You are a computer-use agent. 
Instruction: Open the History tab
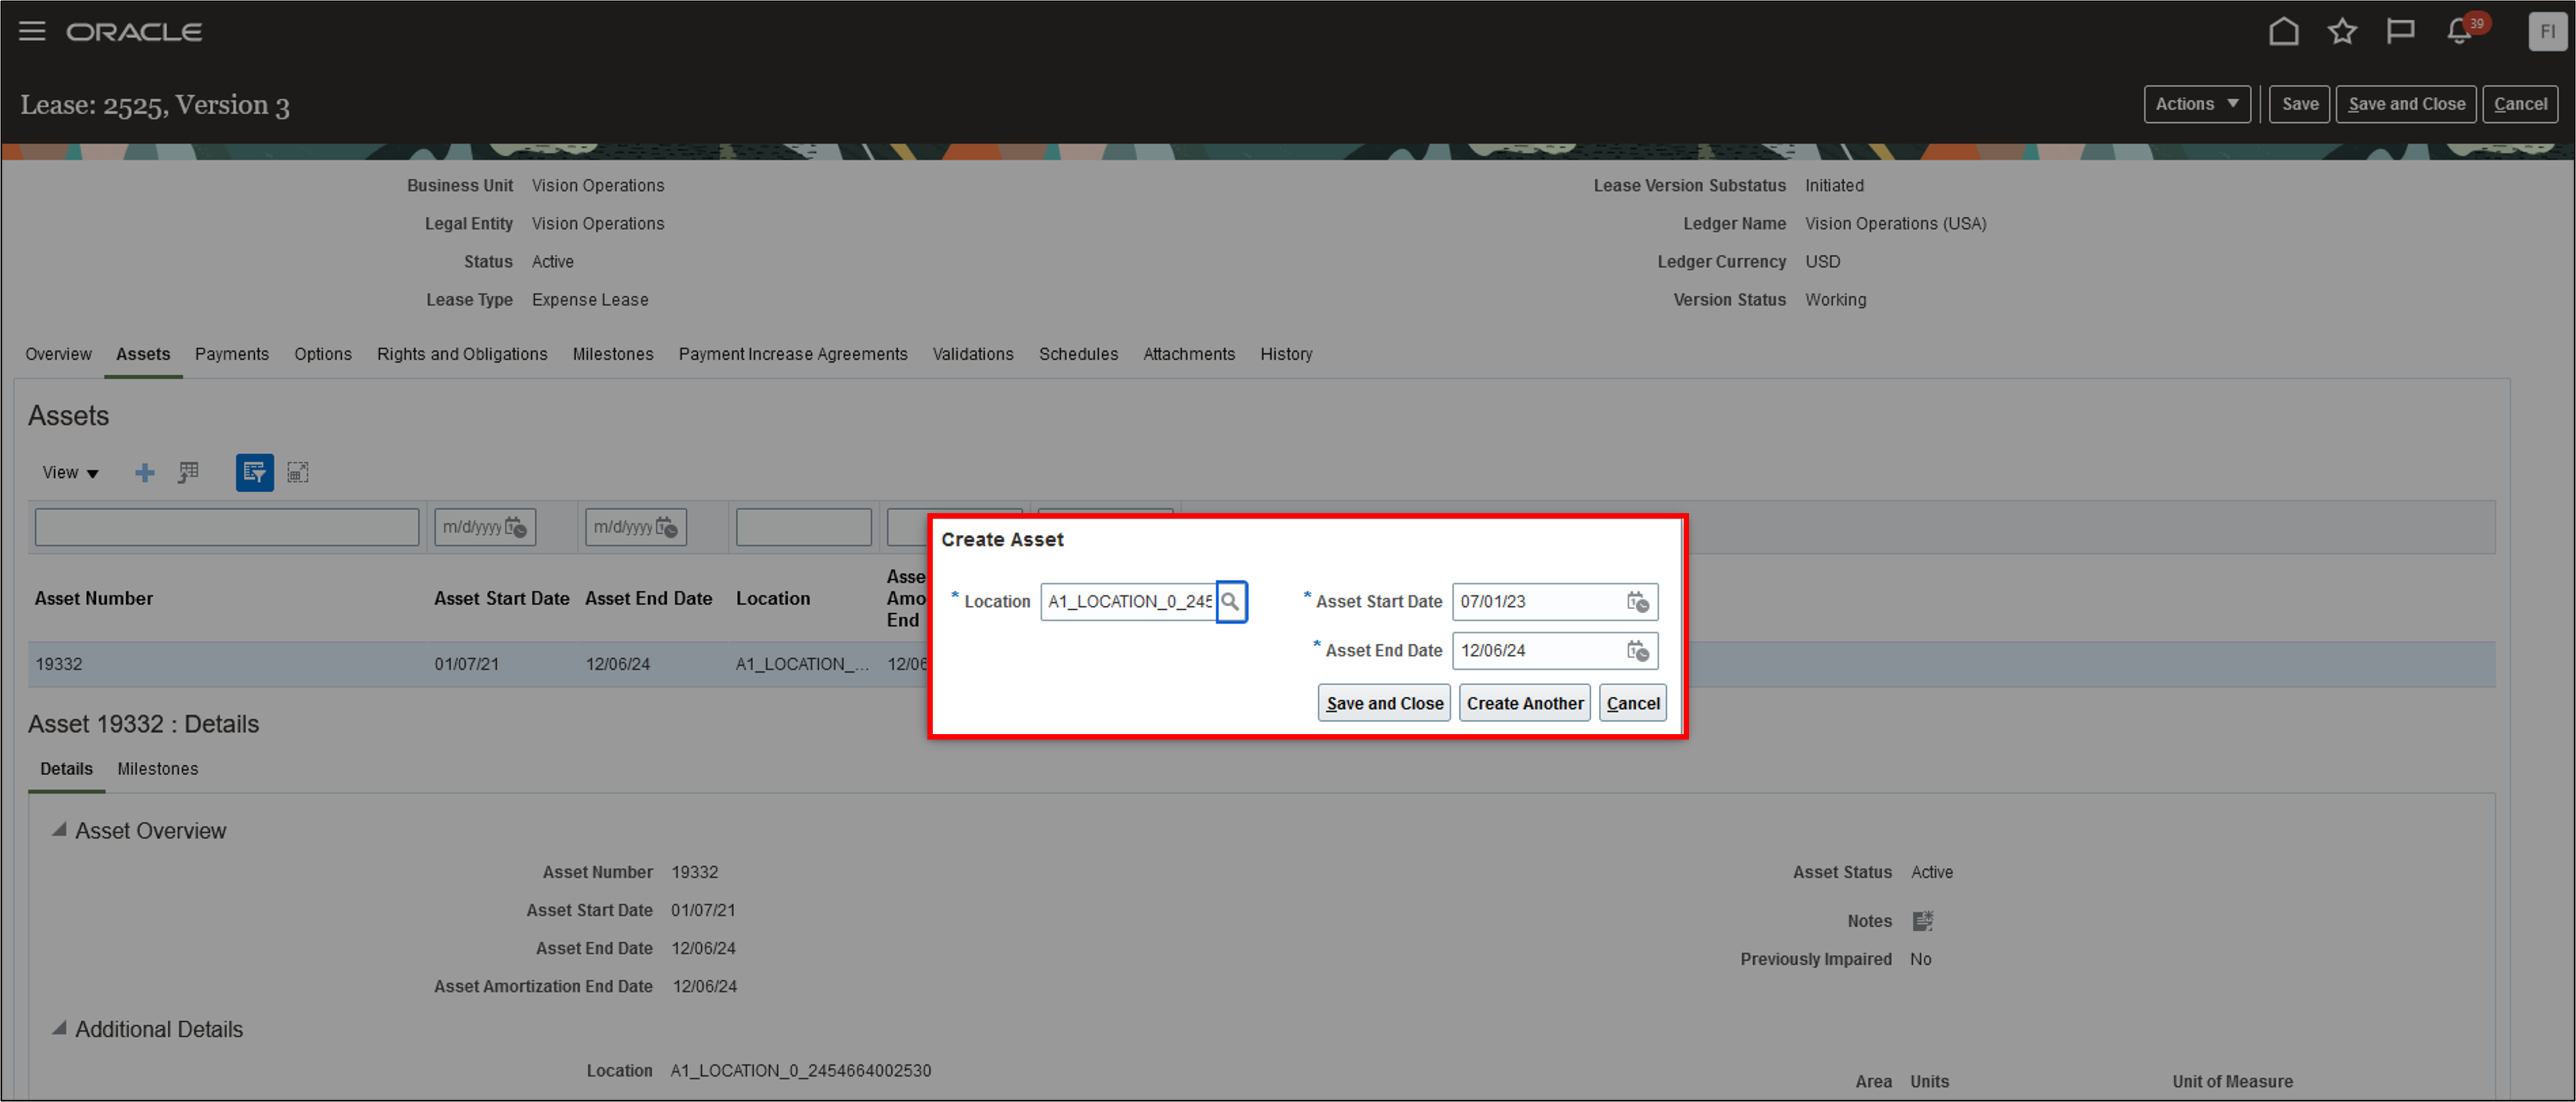coord(1286,354)
